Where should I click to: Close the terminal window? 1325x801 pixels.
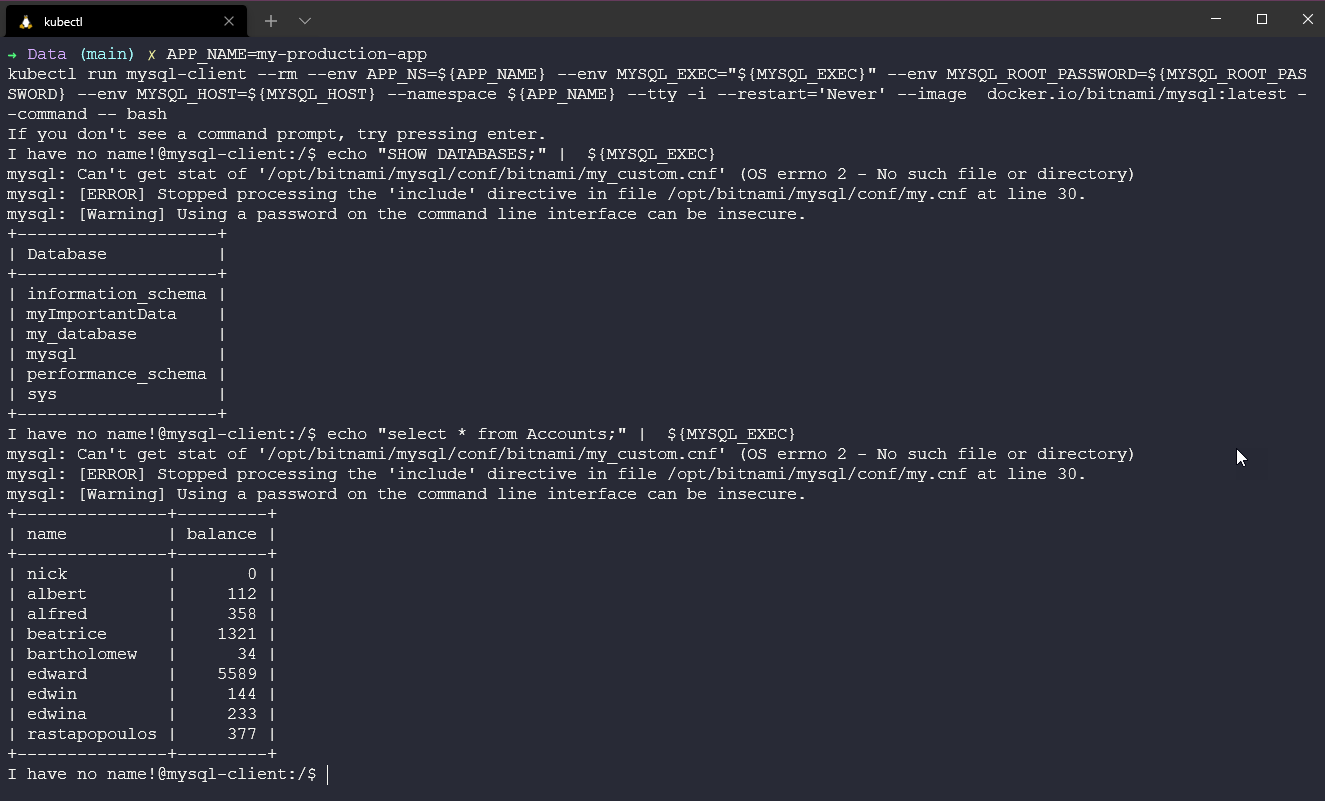tap(1307, 19)
